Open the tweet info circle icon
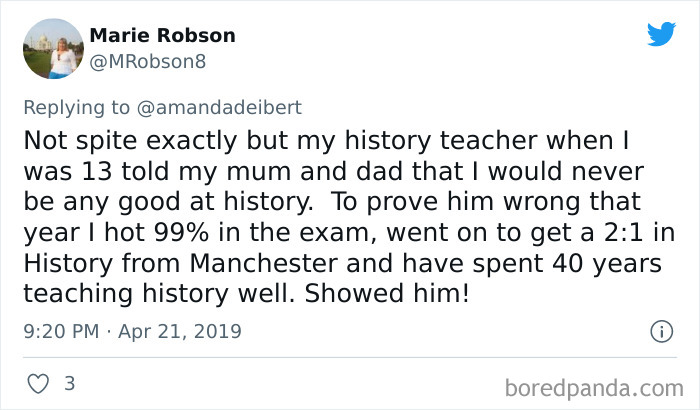Viewport: 700px width, 410px height. [661, 331]
